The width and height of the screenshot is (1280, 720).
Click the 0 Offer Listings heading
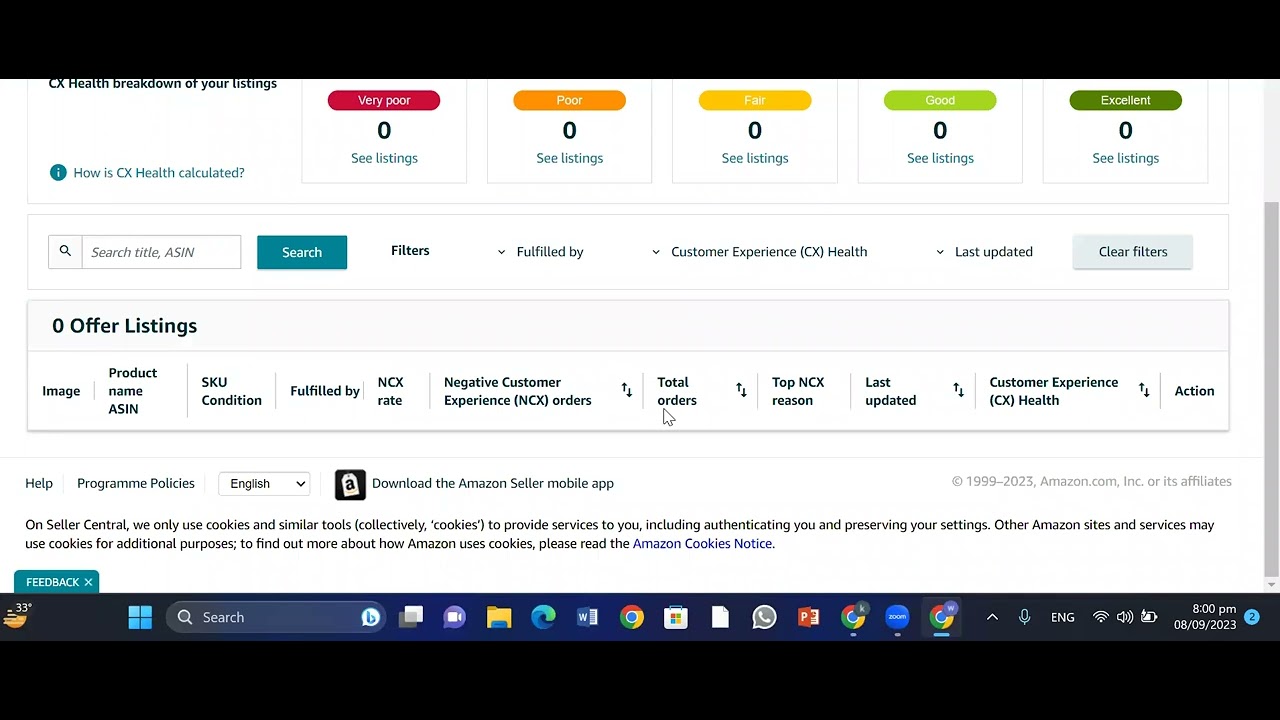click(x=125, y=326)
